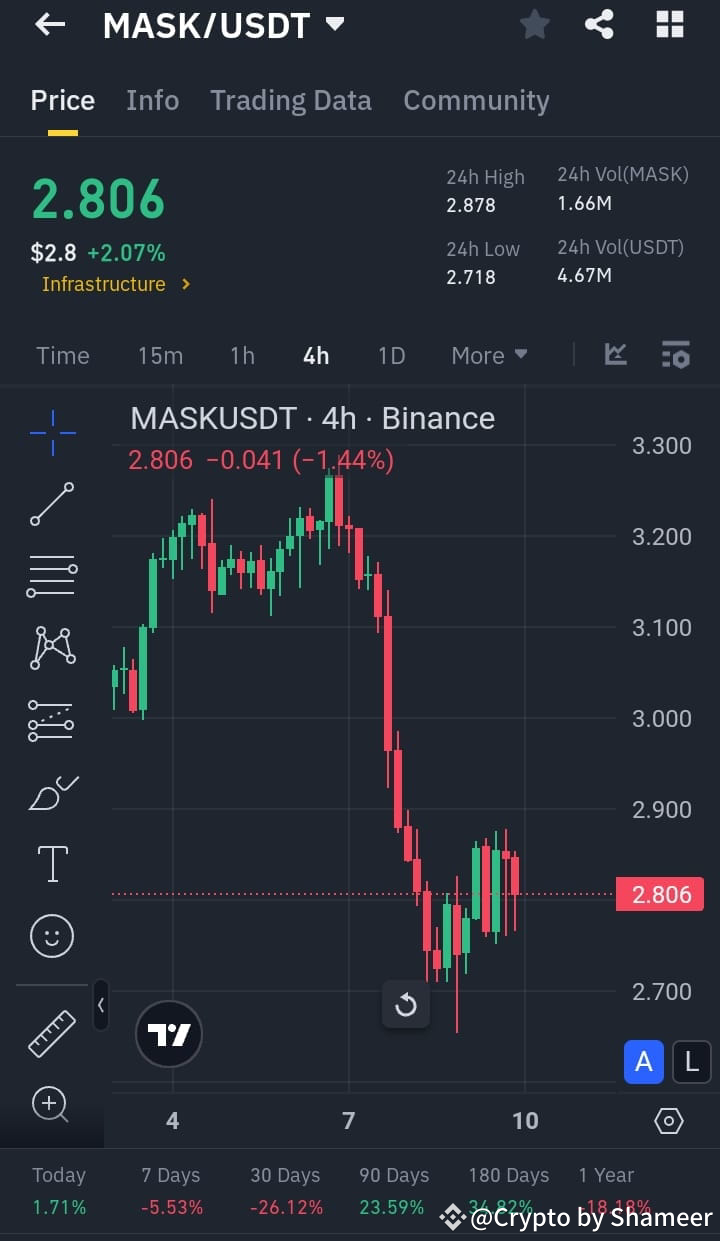Switch to the Trading Data tab
This screenshot has height=1241, width=720.
pyautogui.click(x=291, y=100)
